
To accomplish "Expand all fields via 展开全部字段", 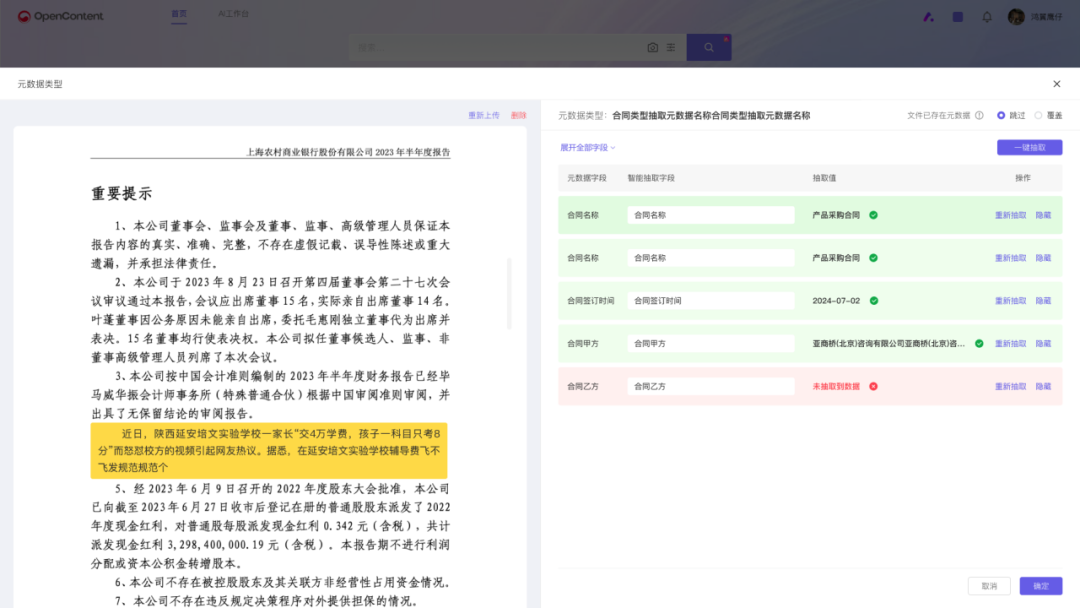I will click(588, 147).
